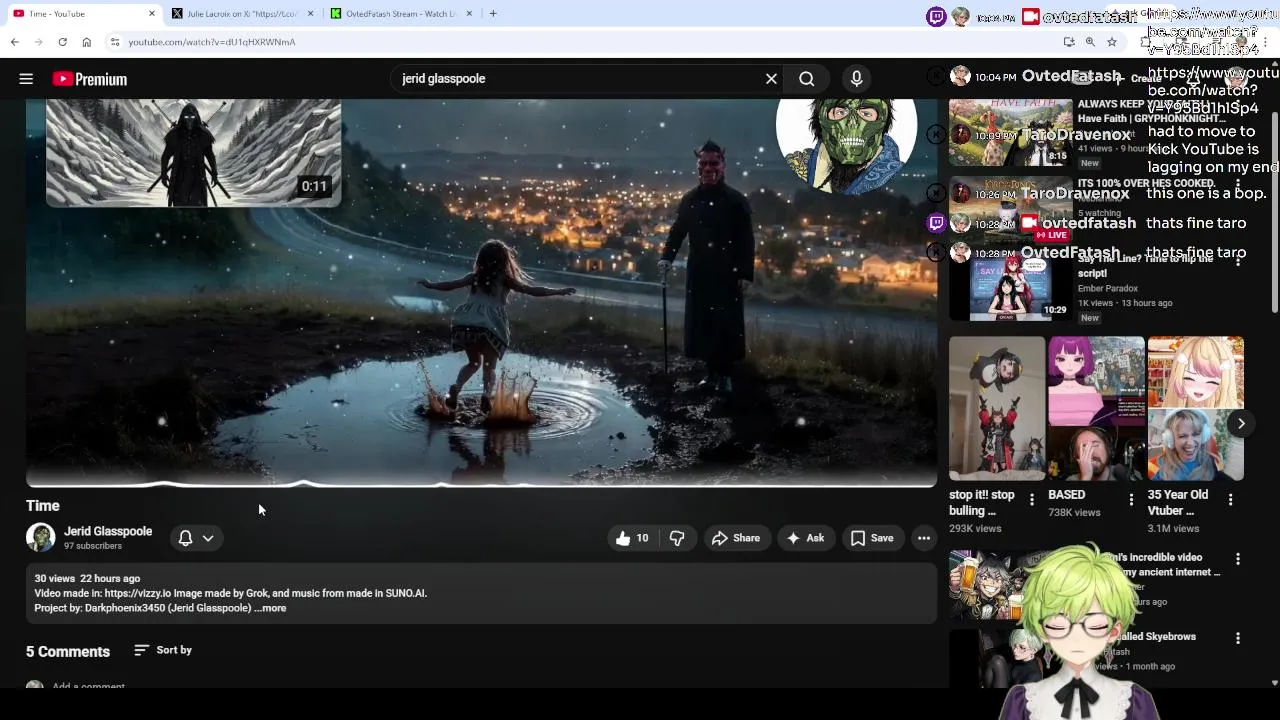The height and width of the screenshot is (720, 1280).
Task: Close the OvtedFatash Stream tab
Action: click(471, 14)
